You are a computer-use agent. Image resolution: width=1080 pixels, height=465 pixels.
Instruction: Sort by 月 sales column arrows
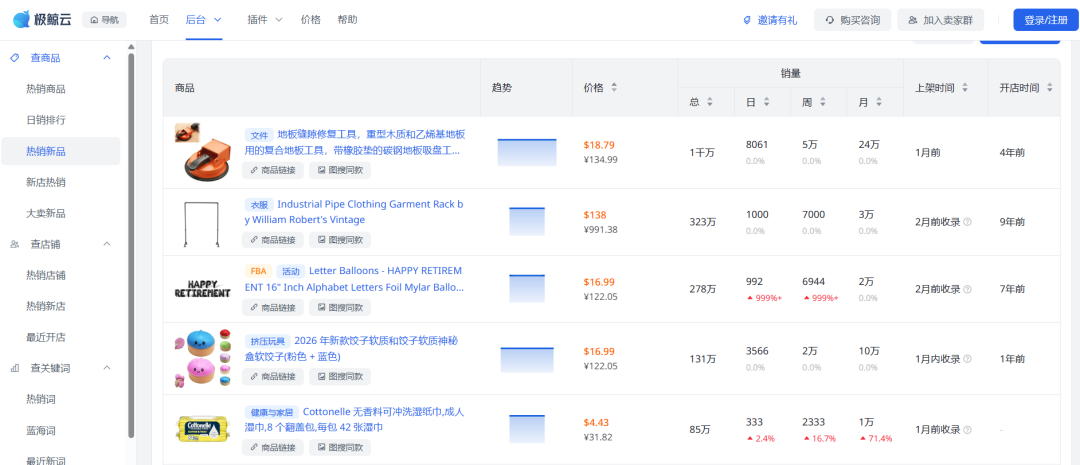879,102
